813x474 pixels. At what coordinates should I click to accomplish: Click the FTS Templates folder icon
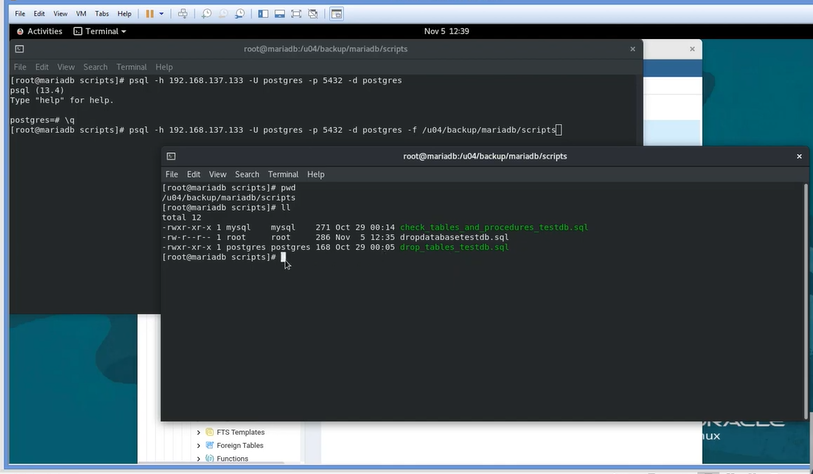click(x=209, y=432)
